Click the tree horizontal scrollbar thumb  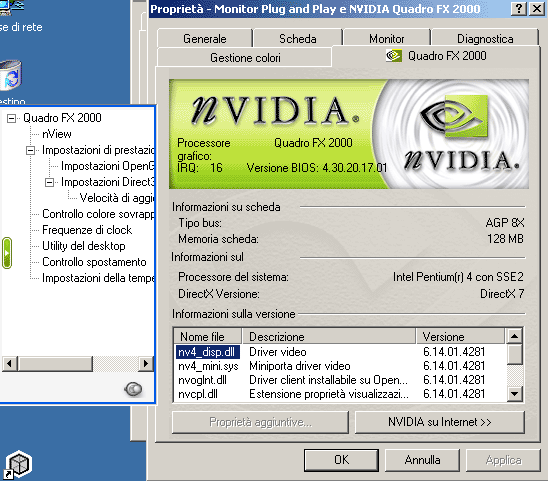tap(56, 364)
